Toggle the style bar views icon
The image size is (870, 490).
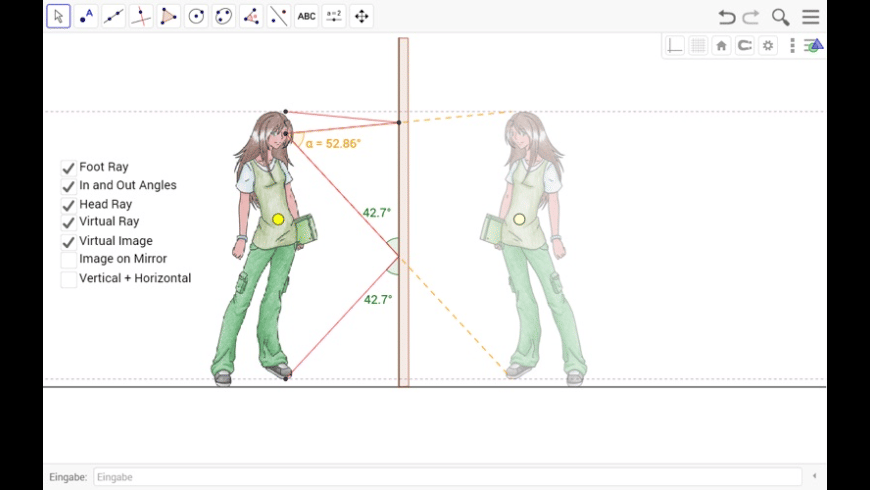tap(814, 46)
